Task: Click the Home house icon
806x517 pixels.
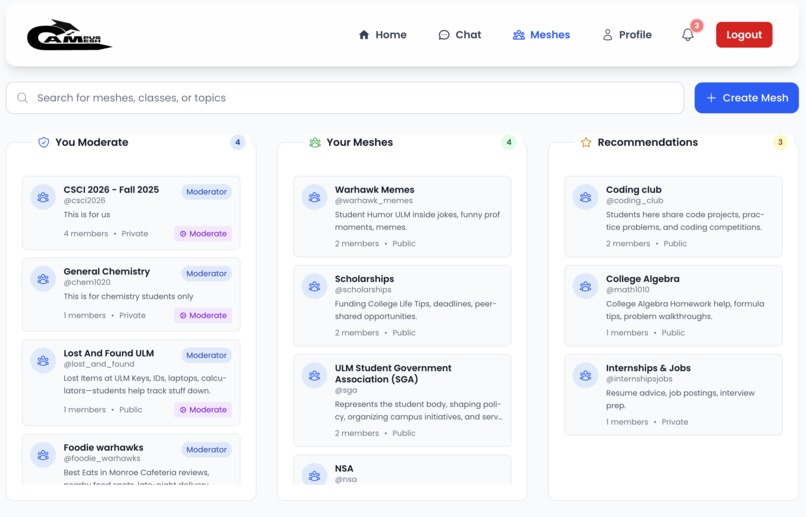Action: [364, 34]
